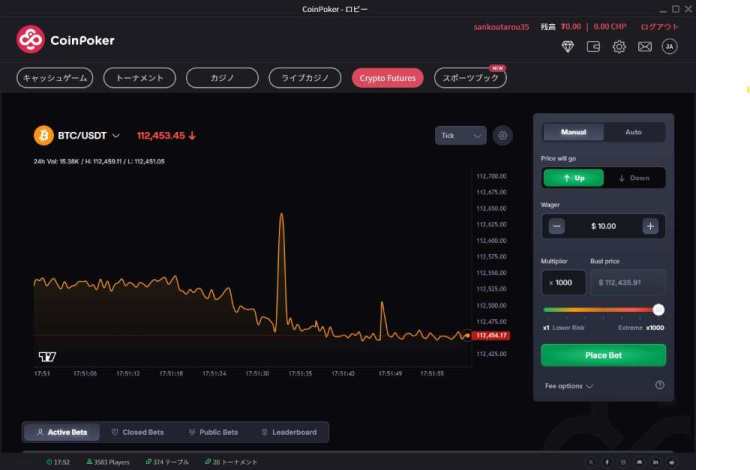Open chart settings gear beside Tick

[503, 135]
